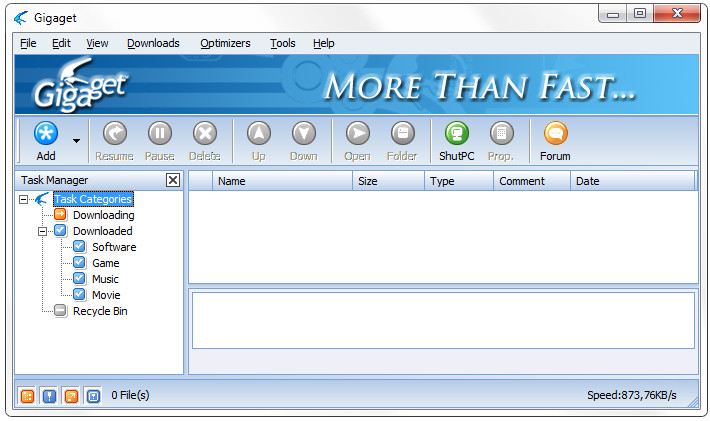This screenshot has height=421, width=710.
Task: Open the Downloads menu
Action: coord(153,43)
